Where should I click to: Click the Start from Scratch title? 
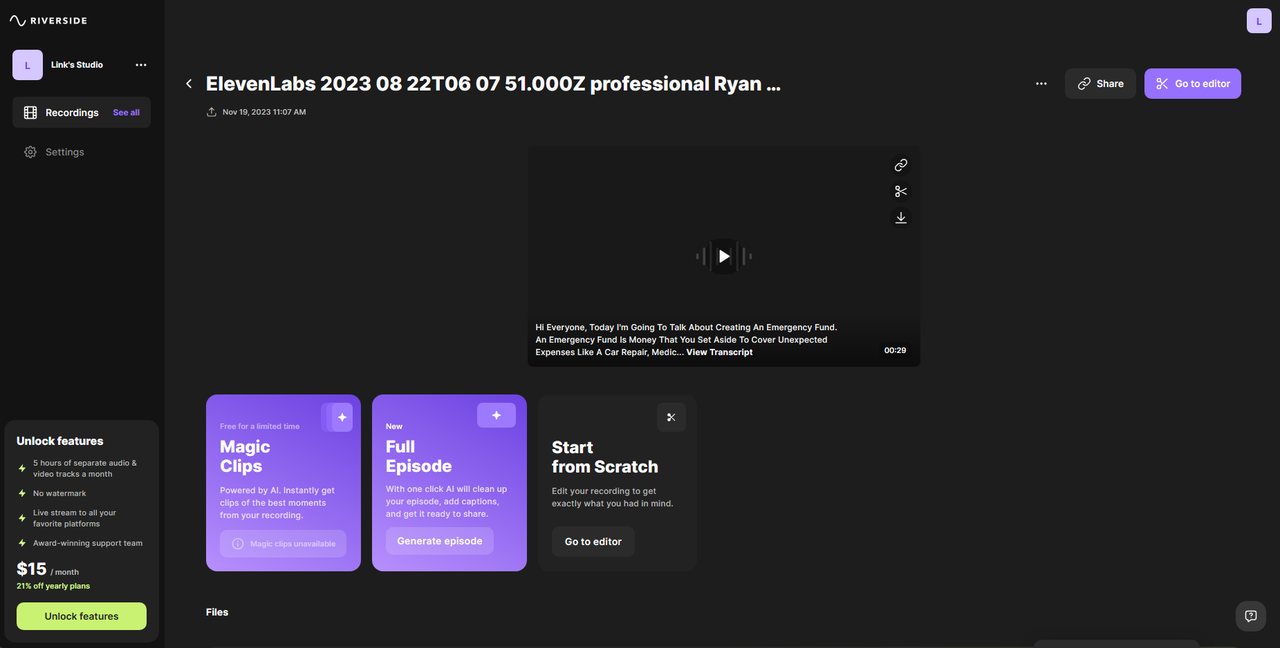605,457
